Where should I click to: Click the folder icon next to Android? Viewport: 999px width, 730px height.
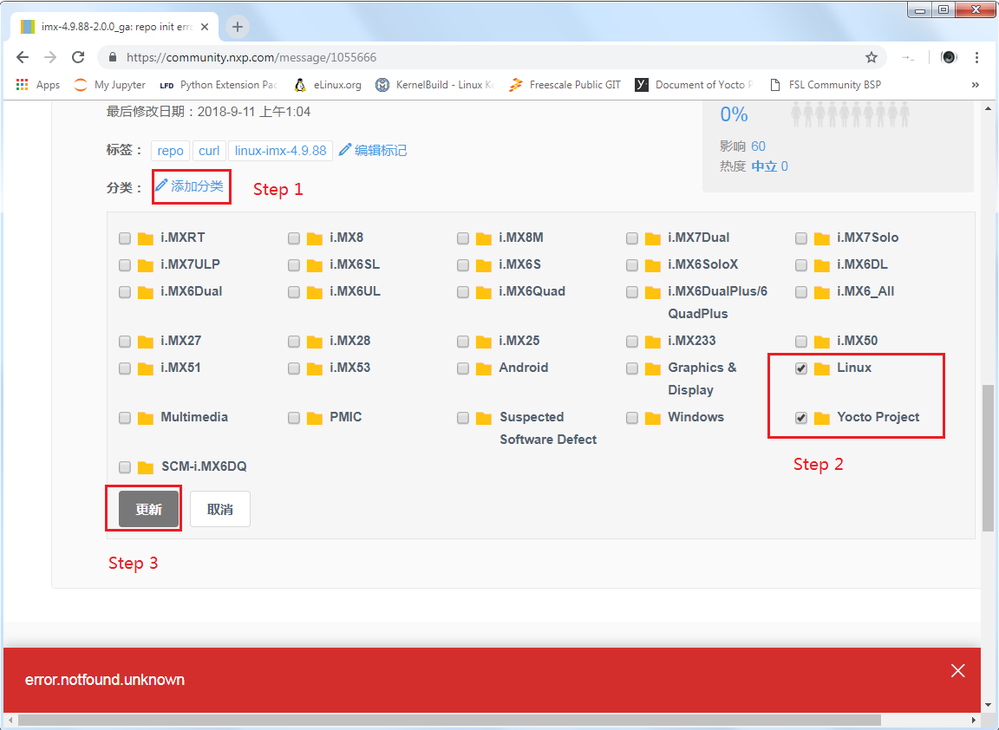[x=484, y=369]
